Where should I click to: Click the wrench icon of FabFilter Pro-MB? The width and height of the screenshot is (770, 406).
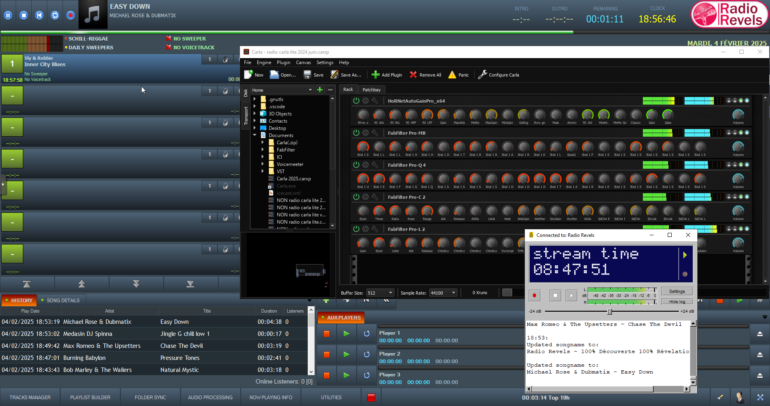(375, 133)
